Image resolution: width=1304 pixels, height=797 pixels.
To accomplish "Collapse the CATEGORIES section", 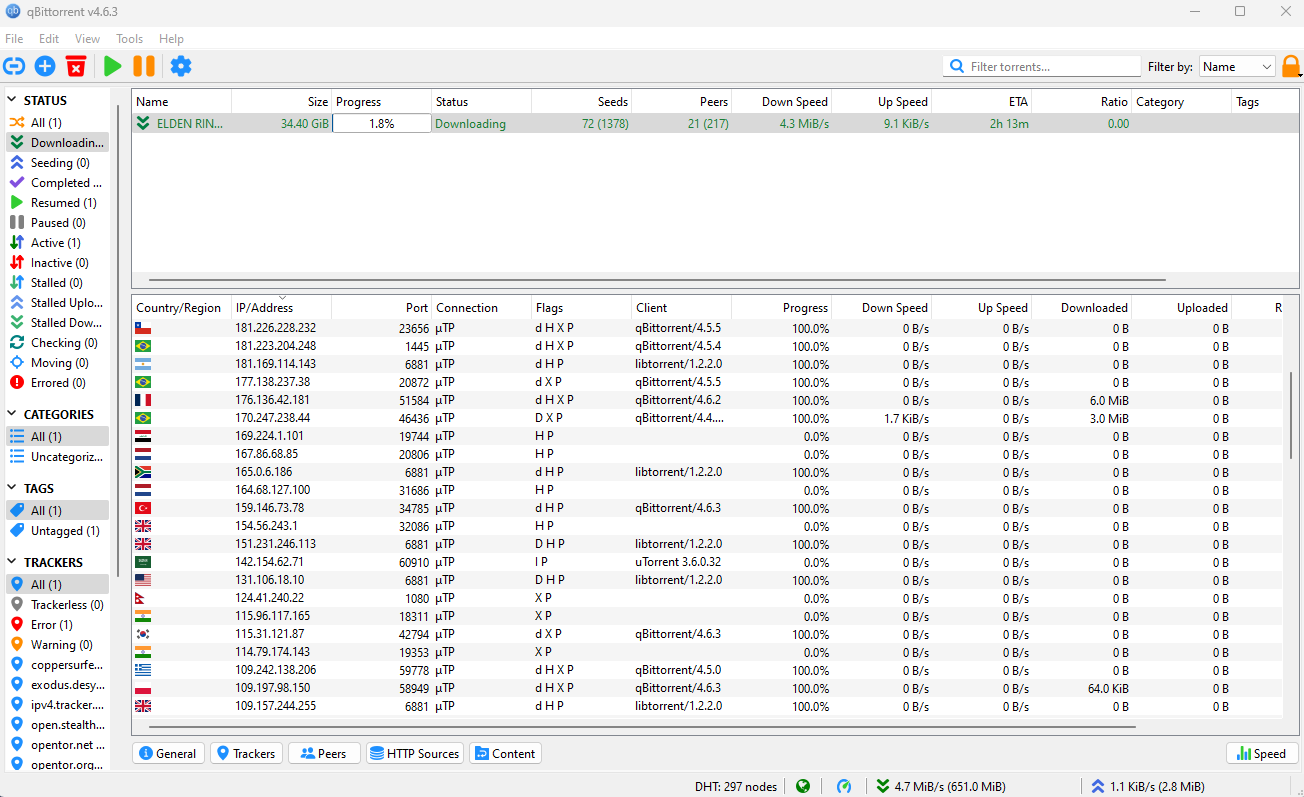I will (x=13, y=415).
